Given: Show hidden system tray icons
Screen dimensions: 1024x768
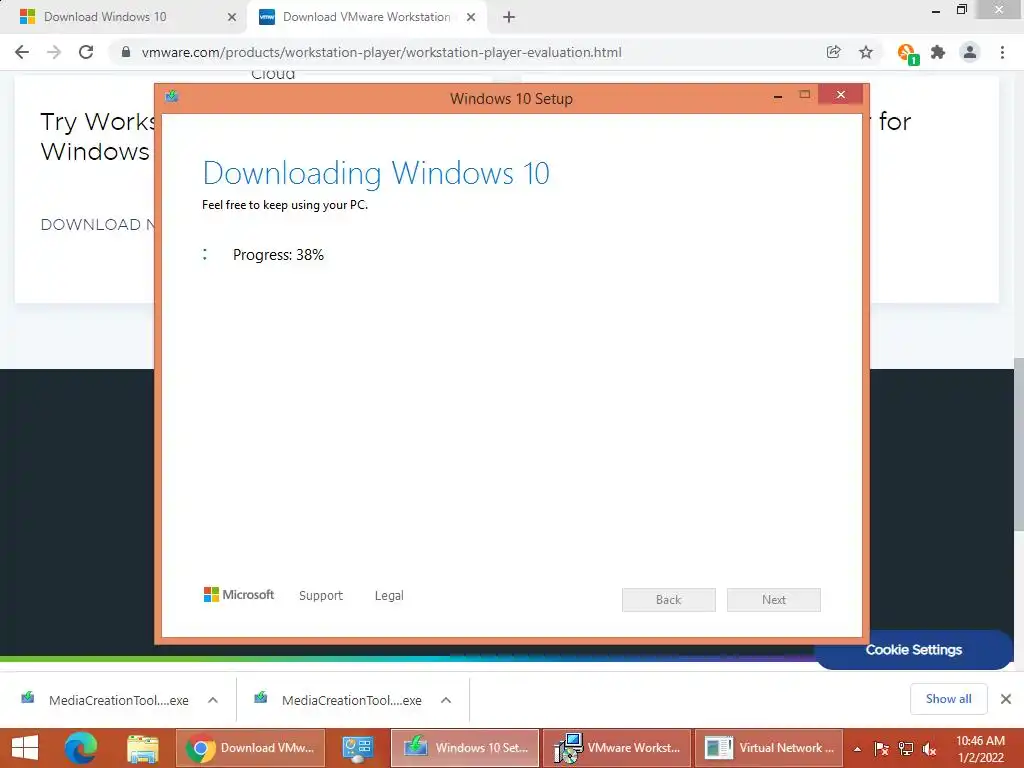Looking at the screenshot, I should point(857,749).
